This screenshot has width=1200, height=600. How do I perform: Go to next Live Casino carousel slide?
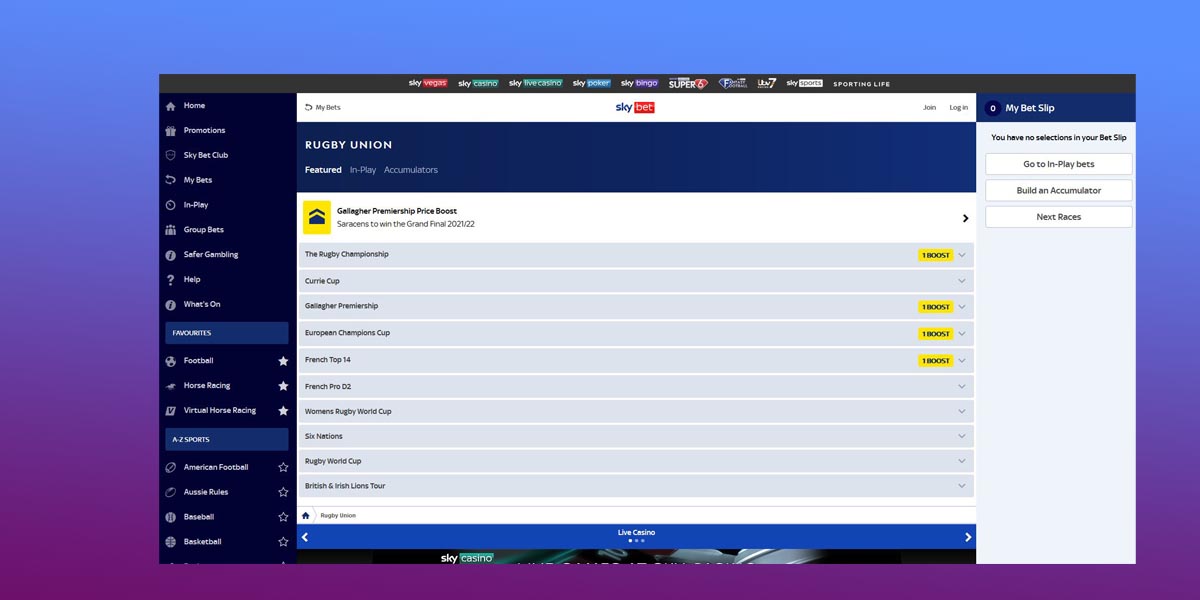(x=968, y=537)
